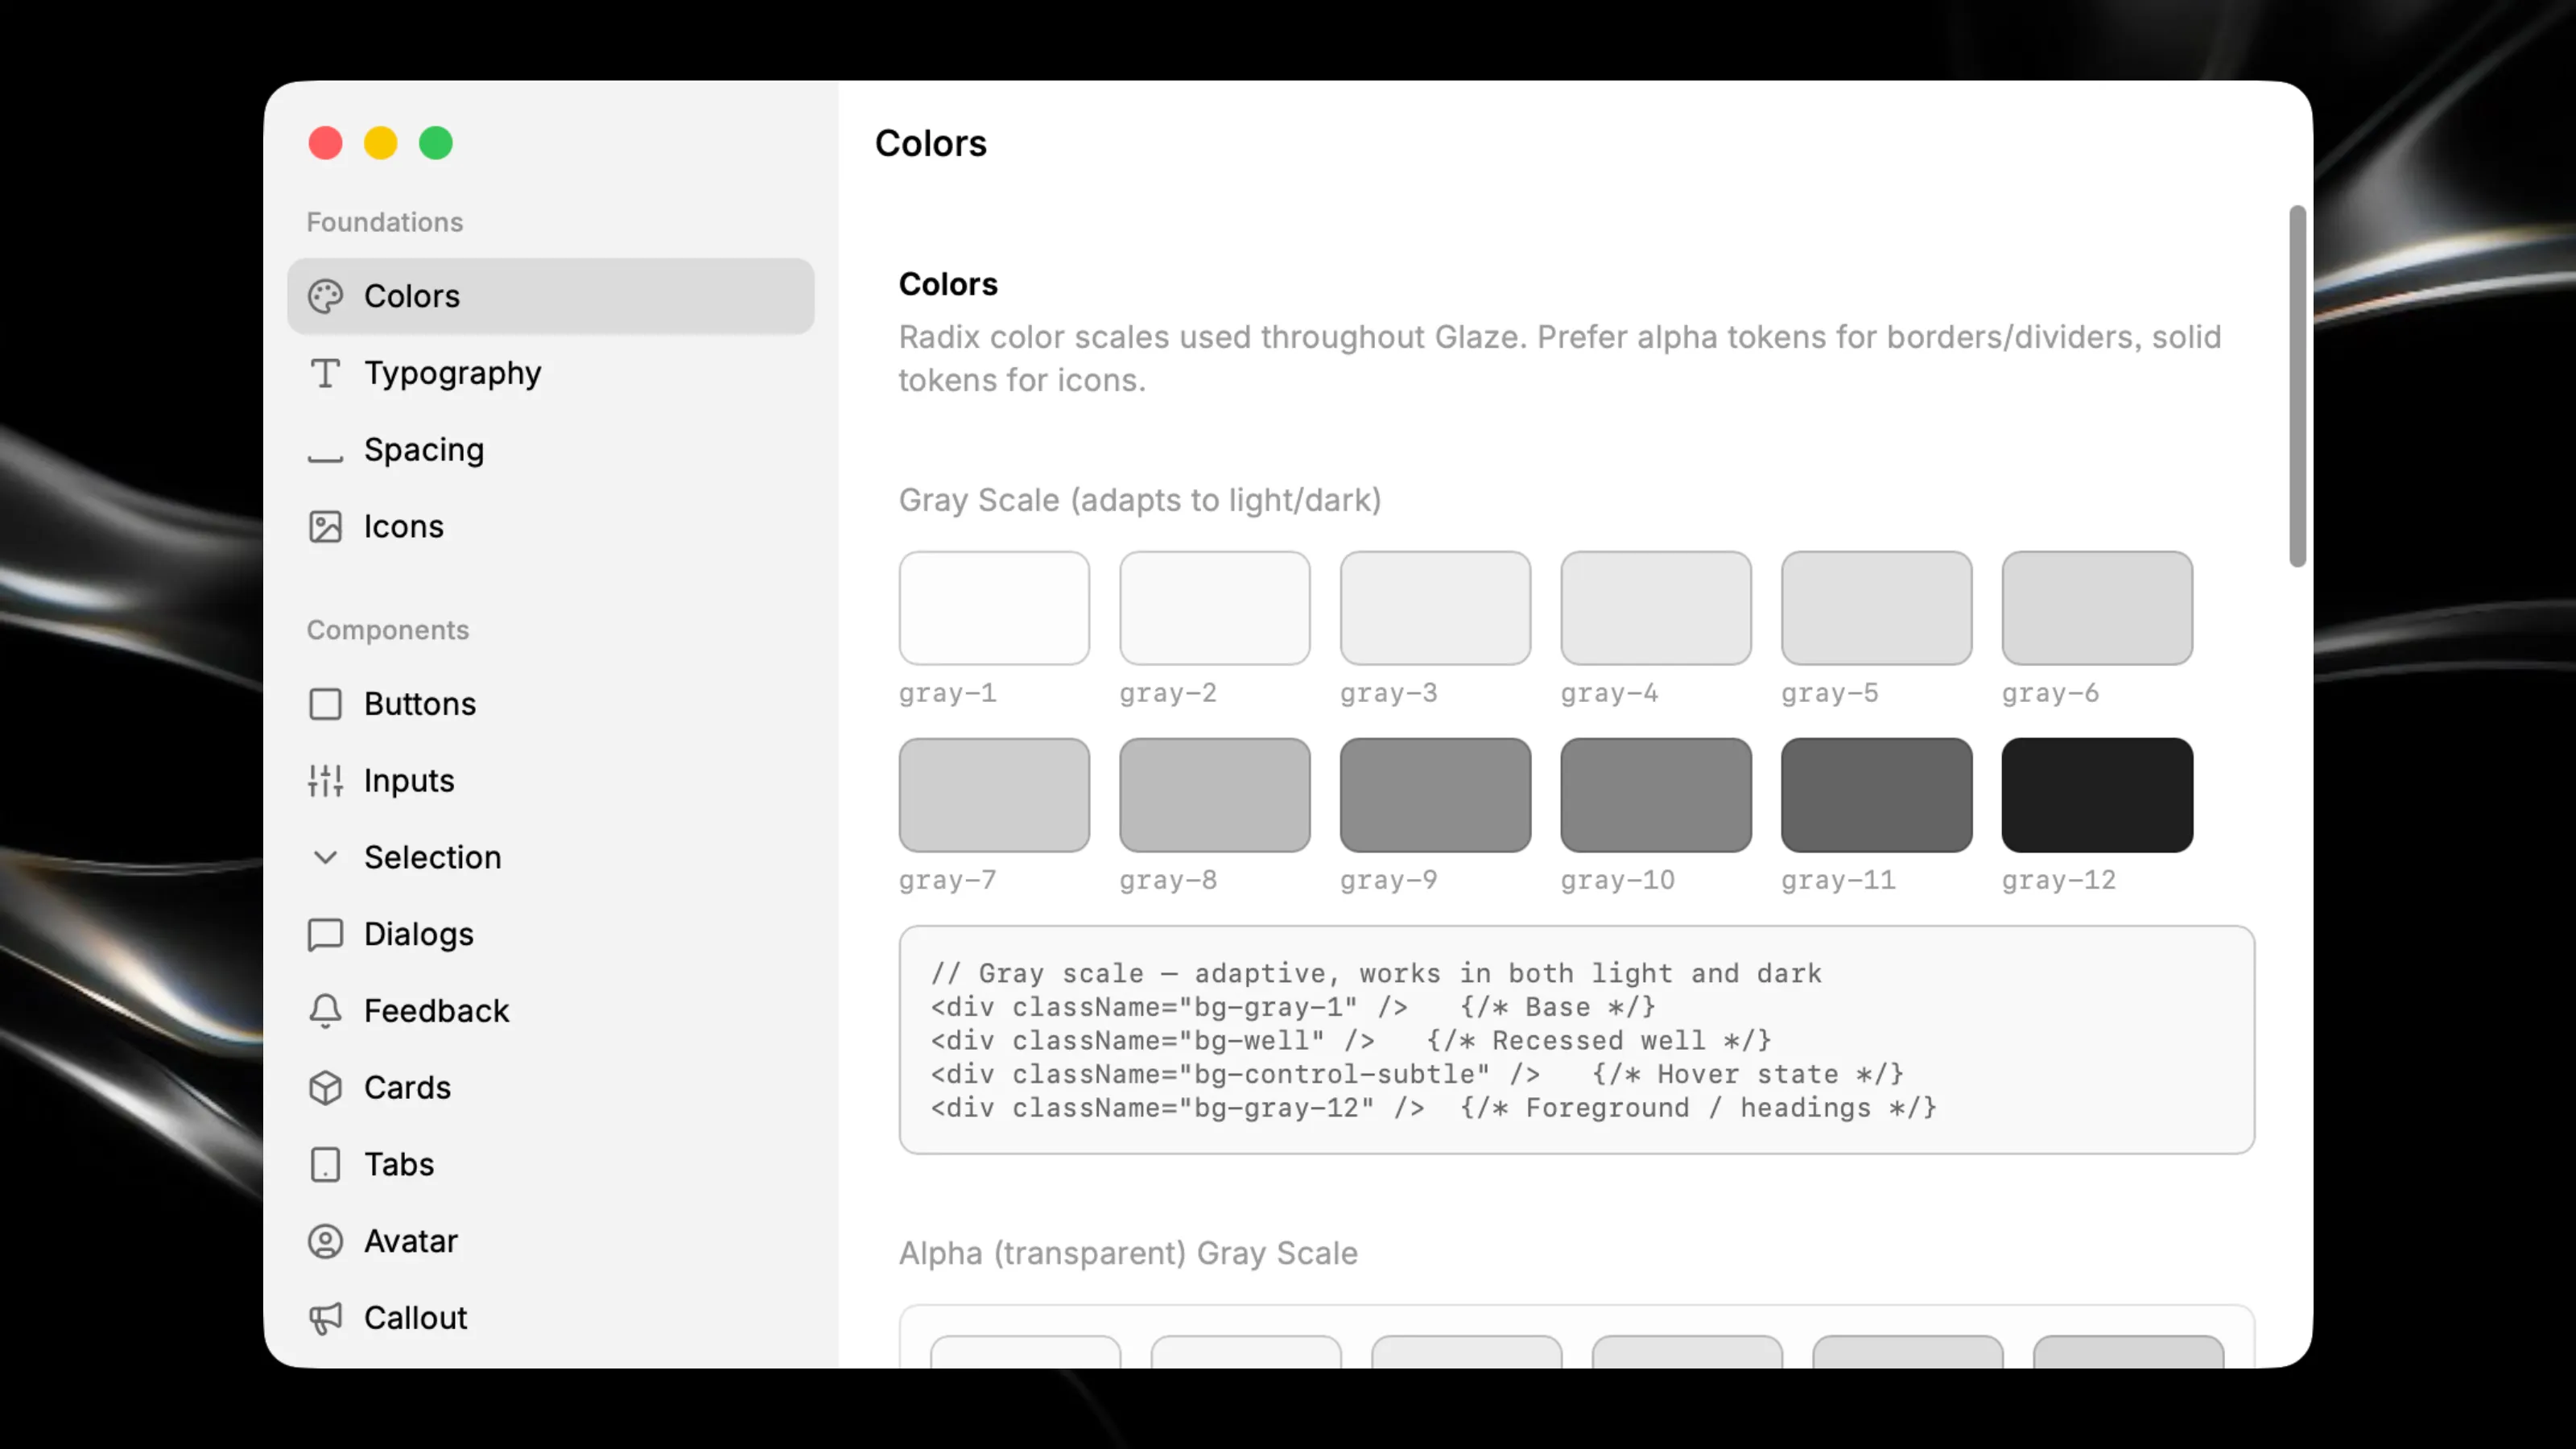Click the bell icon beside Feedback
The width and height of the screenshot is (2576, 1449).
click(x=325, y=1011)
